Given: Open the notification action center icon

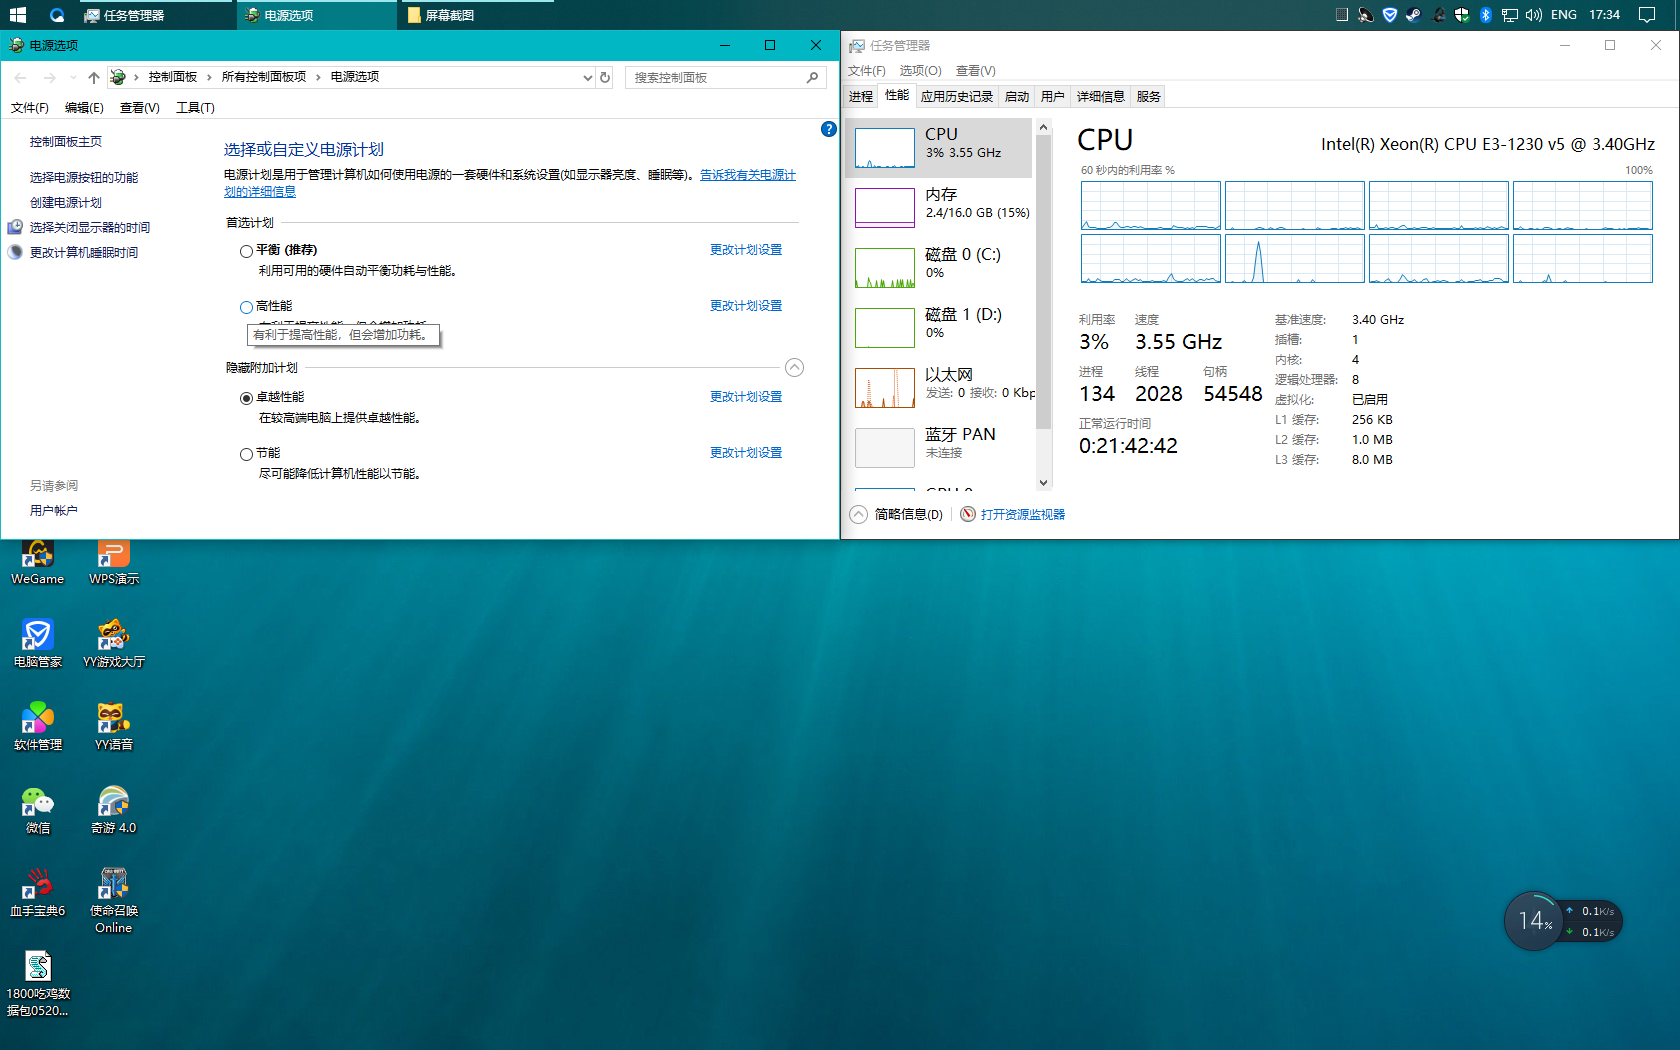Looking at the screenshot, I should (x=1647, y=15).
